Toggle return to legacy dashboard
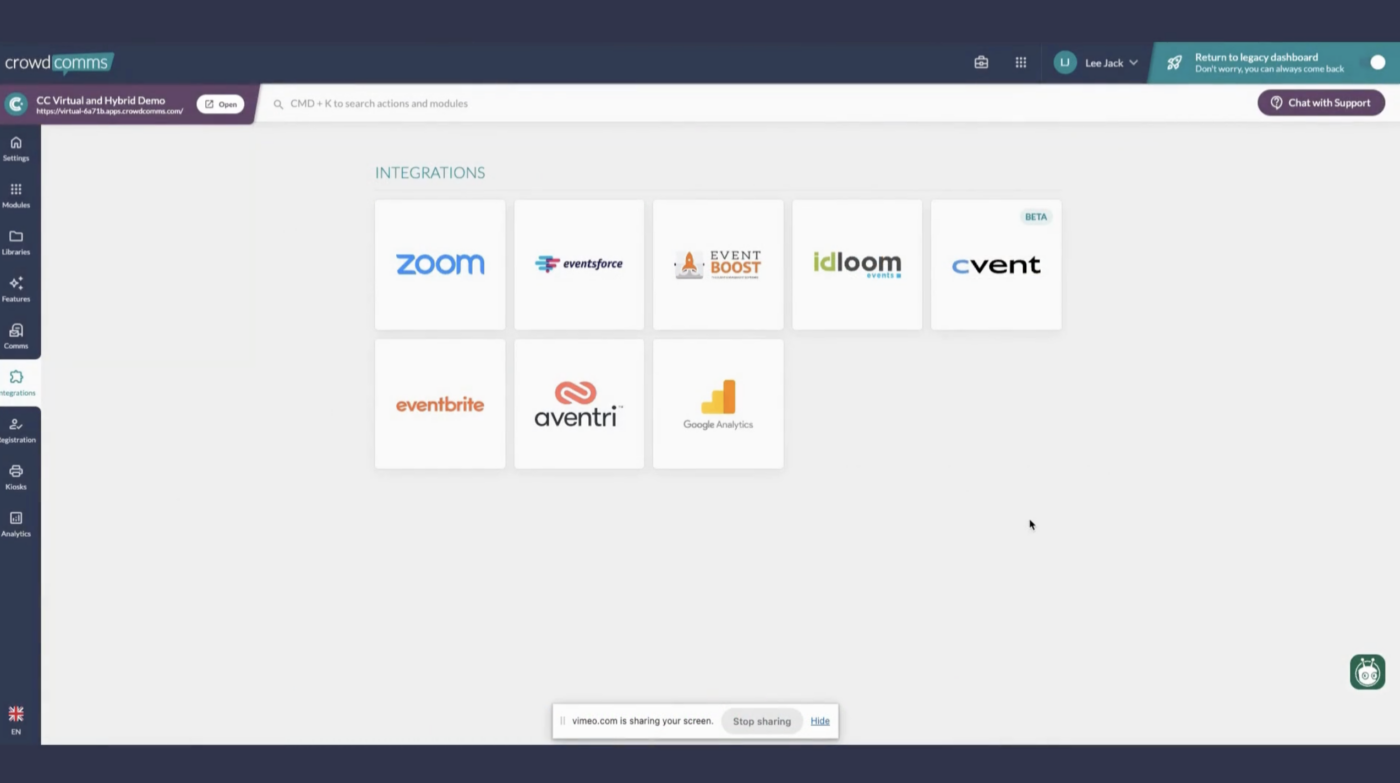 tap(1377, 62)
